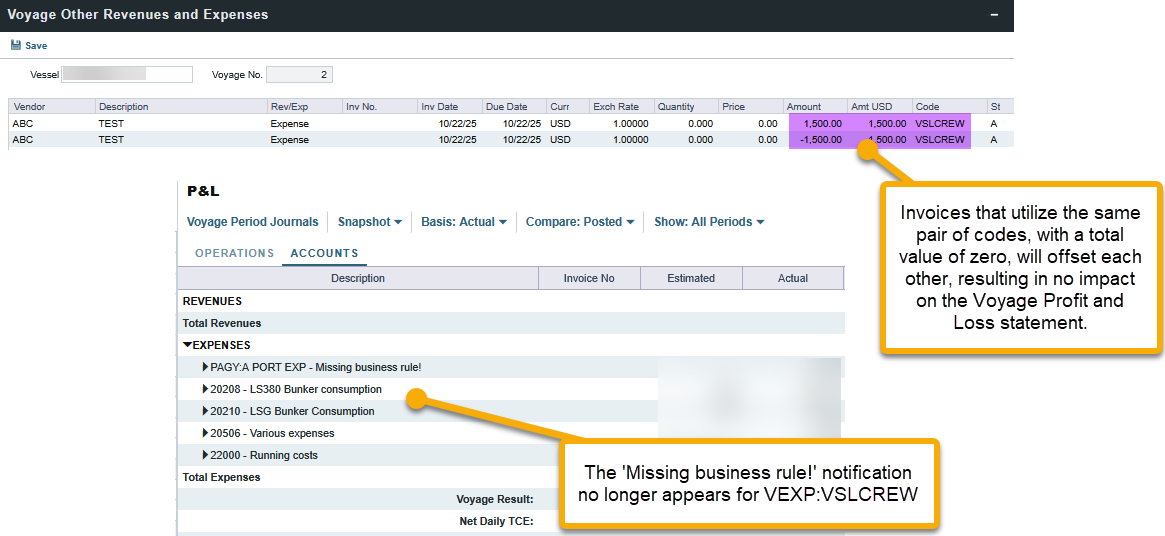Expand 20506 Various expenses row

click(206, 433)
